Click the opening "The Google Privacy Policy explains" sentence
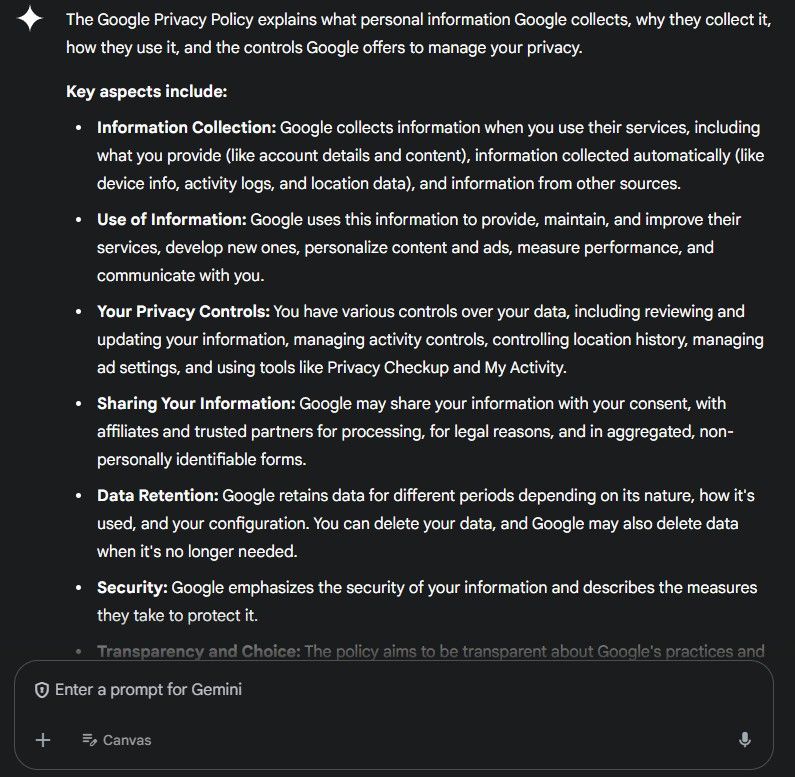Image resolution: width=795 pixels, height=777 pixels. tap(200, 19)
